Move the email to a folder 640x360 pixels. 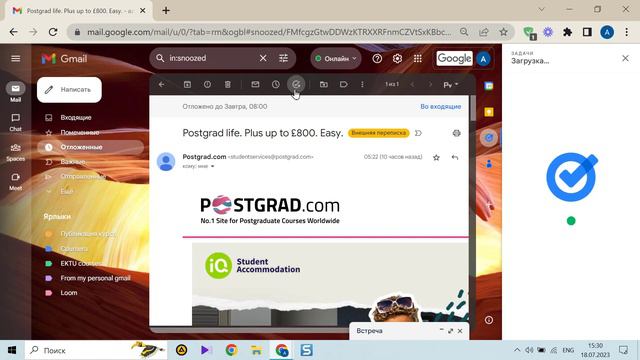click(x=324, y=84)
